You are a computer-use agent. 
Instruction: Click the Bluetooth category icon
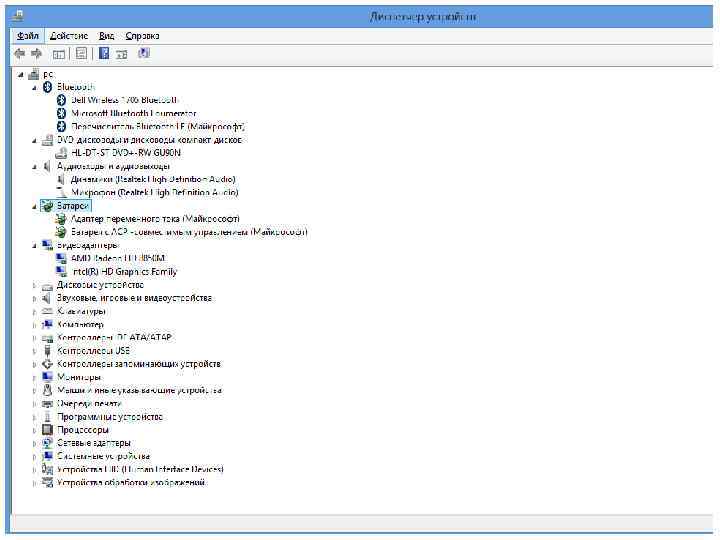pos(47,87)
